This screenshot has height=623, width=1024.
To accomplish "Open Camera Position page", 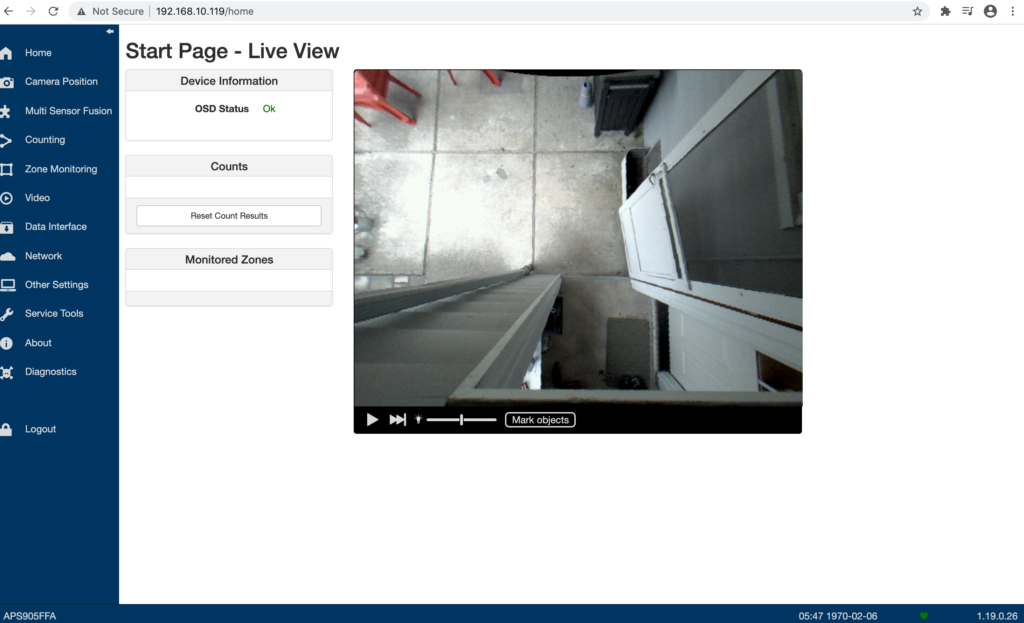I will pos(61,82).
